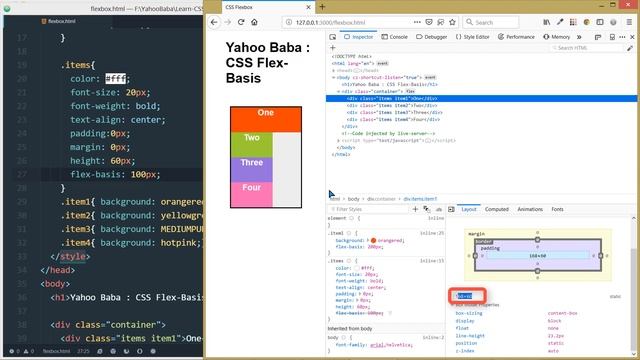Click the site info icon in address bar
Viewport: 640px width, 360px height.
pos(289,22)
